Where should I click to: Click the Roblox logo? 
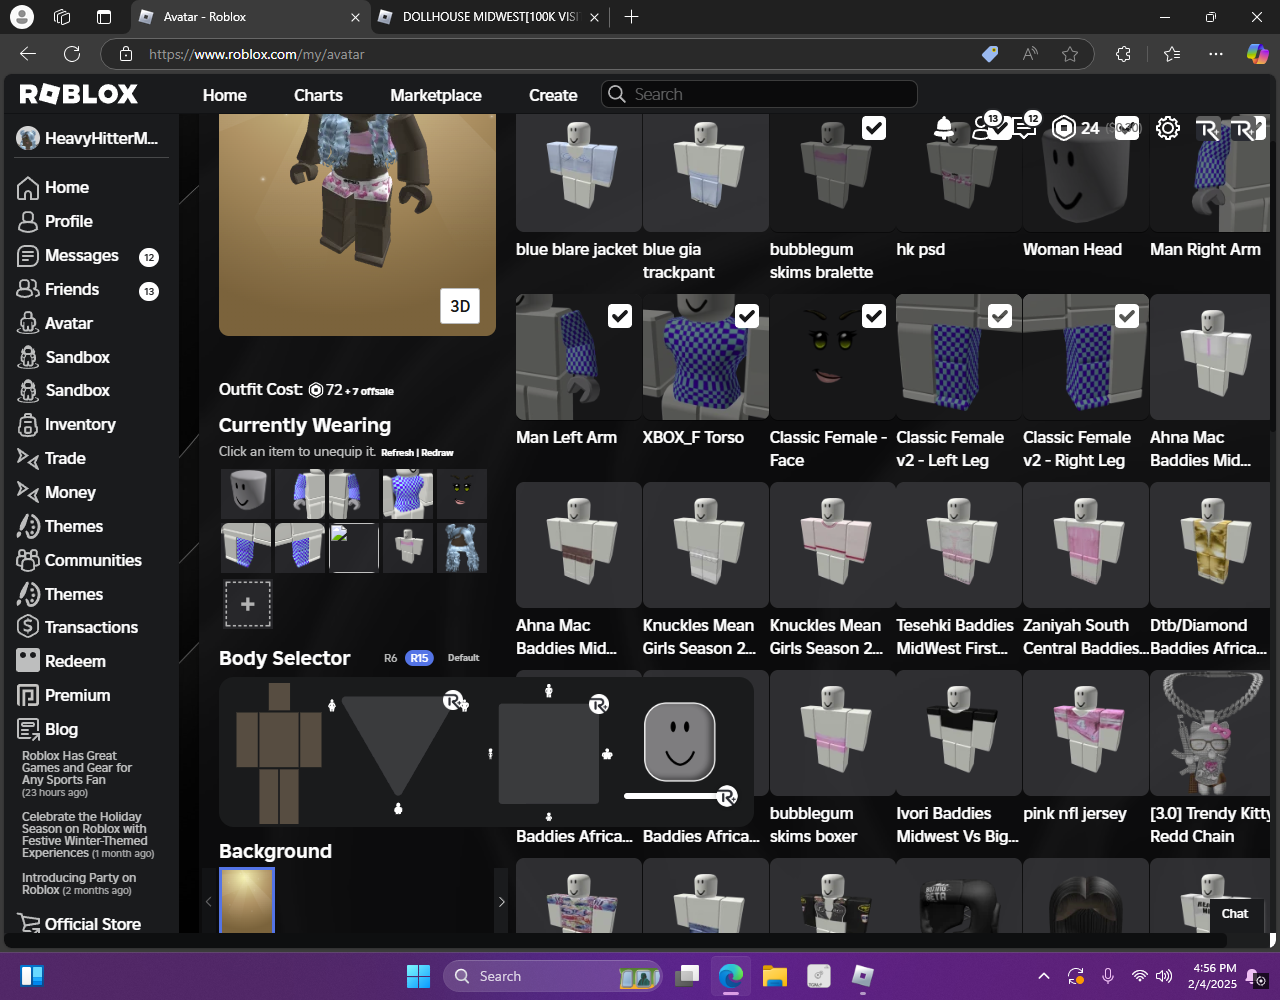click(79, 95)
